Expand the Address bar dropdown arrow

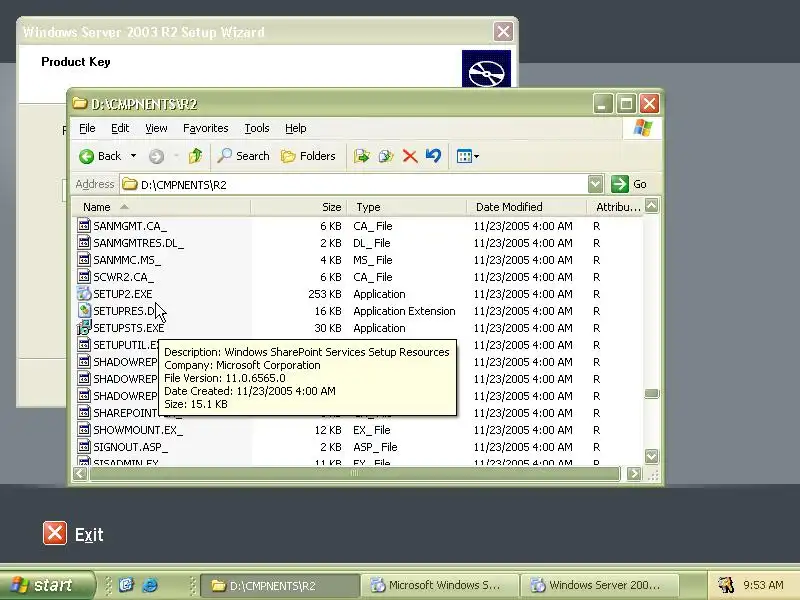[595, 184]
